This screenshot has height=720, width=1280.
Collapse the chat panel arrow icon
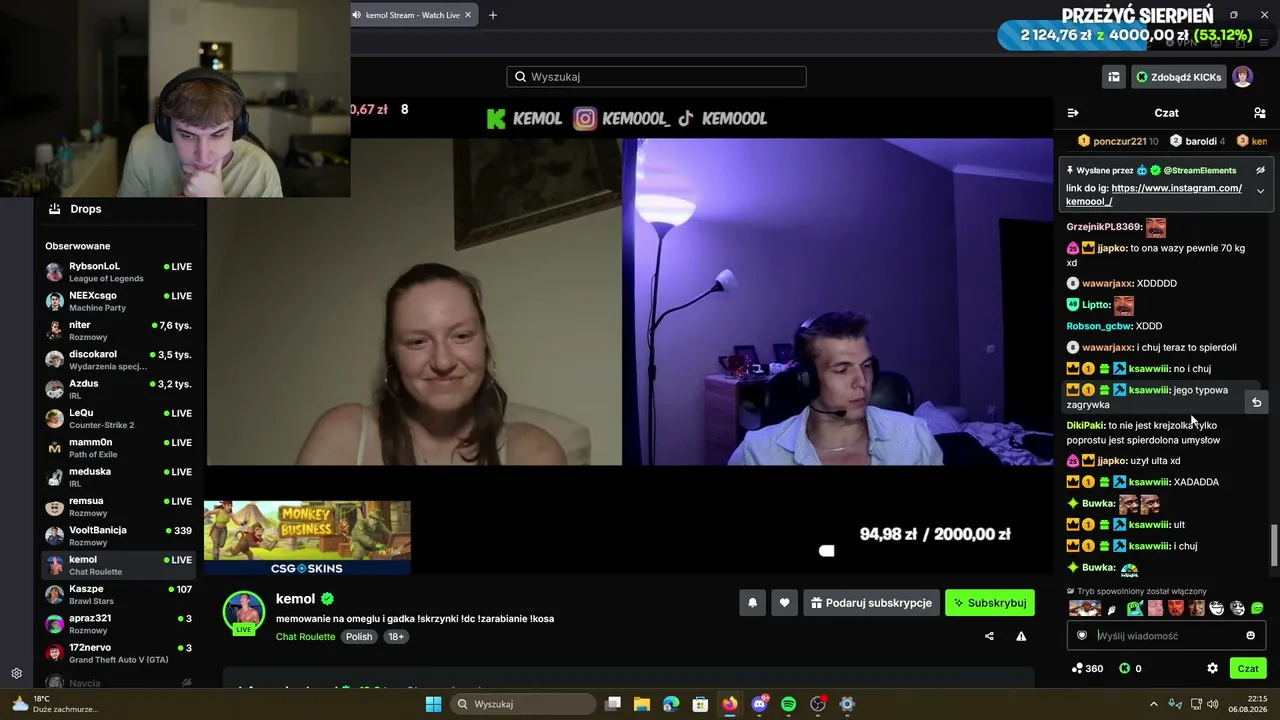(1073, 113)
